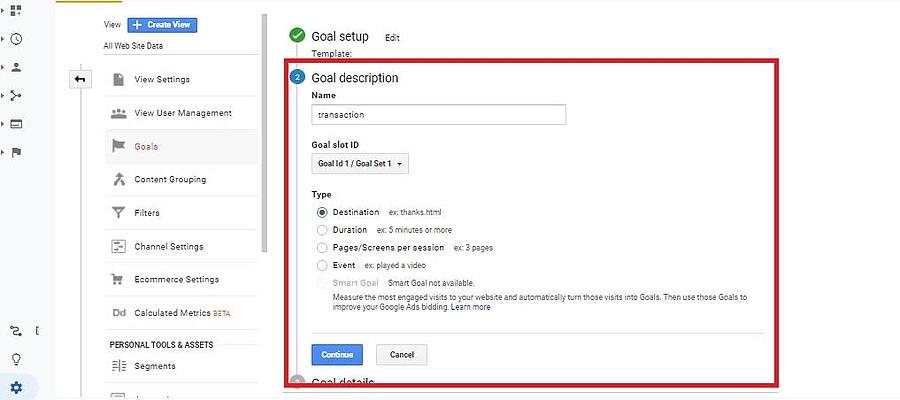900x400 pixels.
Task: Click the back arrow button
Action: 80,79
